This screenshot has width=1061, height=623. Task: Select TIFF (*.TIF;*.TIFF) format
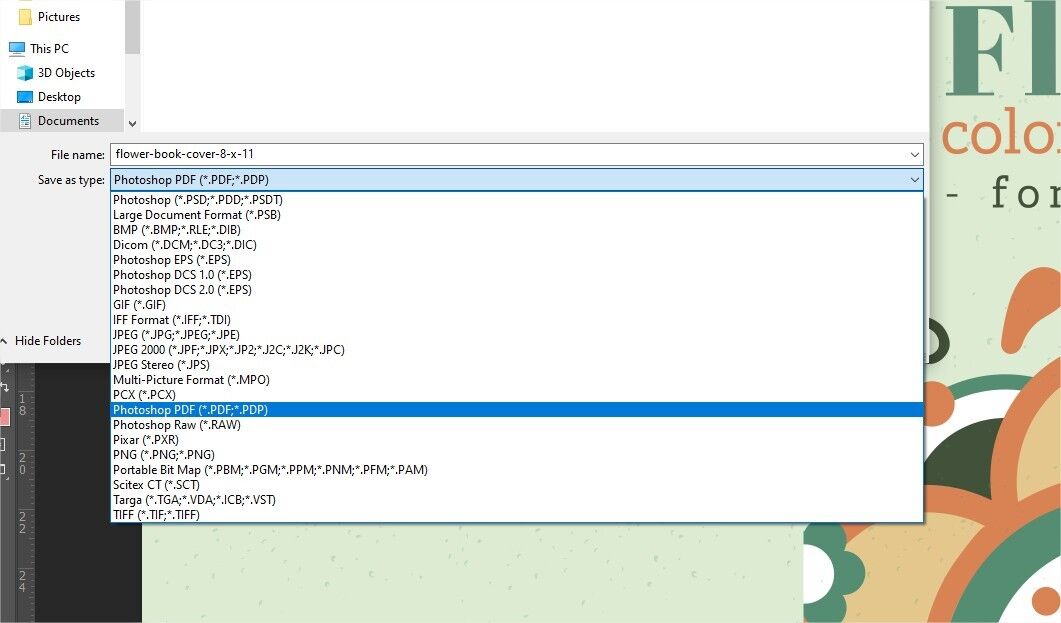pyautogui.click(x=156, y=515)
